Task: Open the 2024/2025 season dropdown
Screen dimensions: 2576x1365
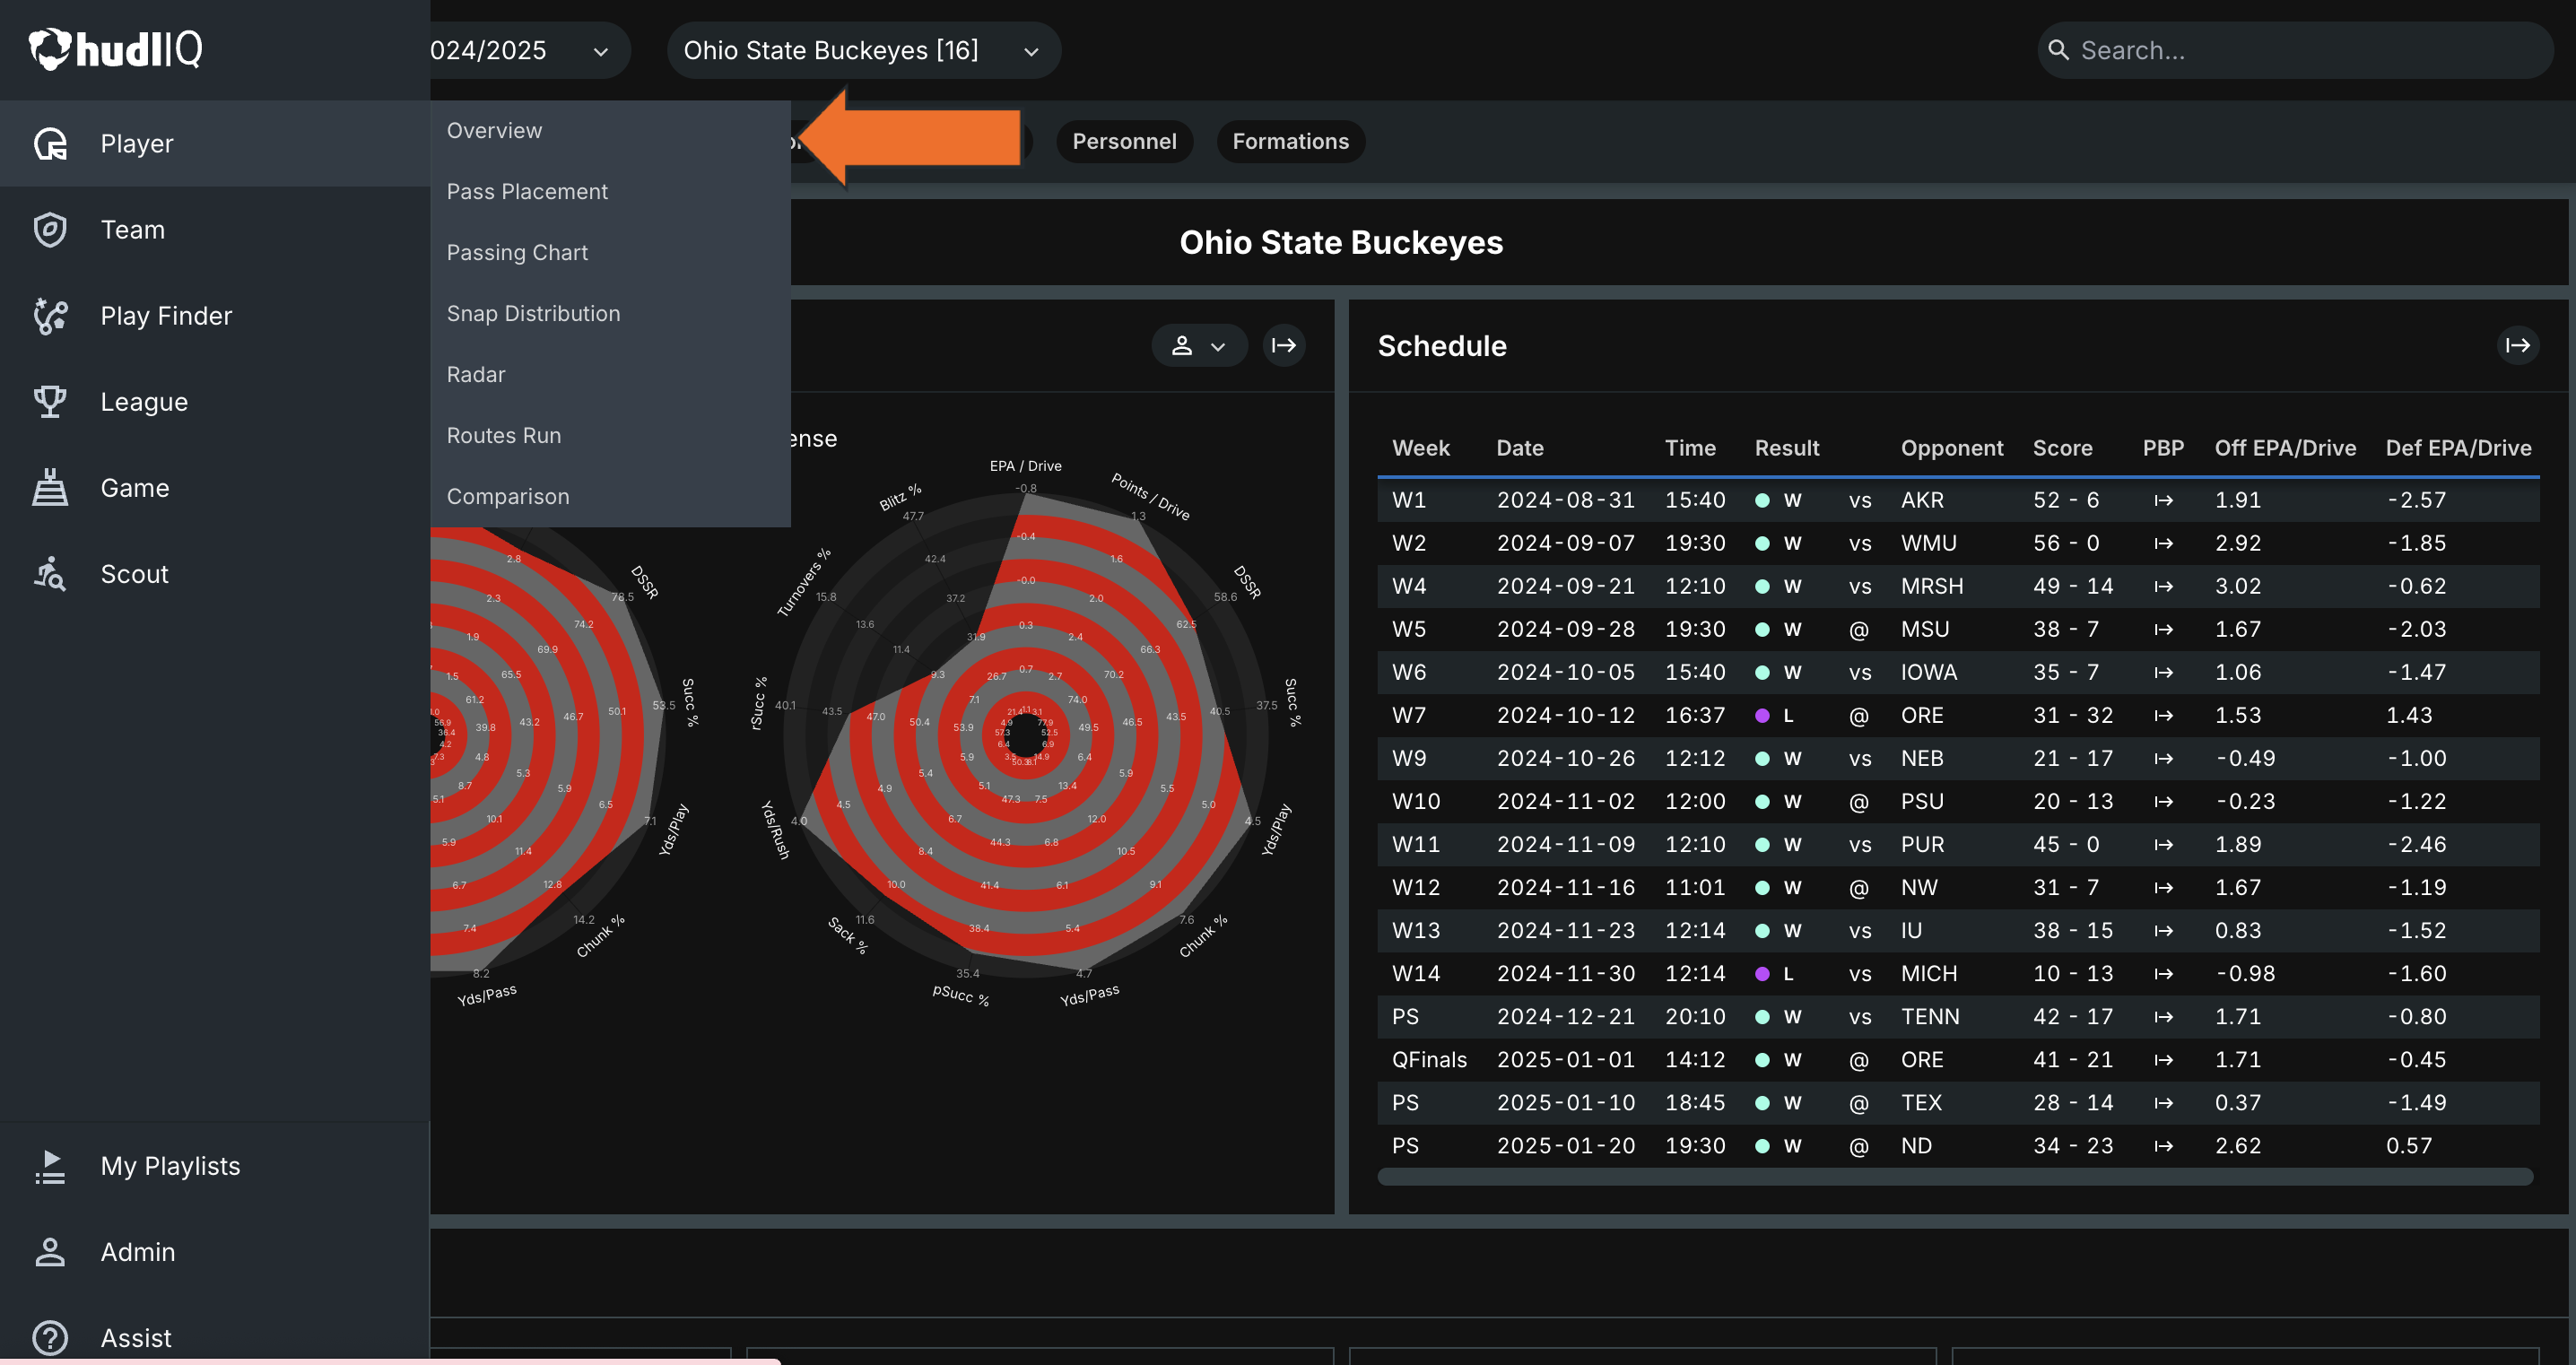Action: 530,50
